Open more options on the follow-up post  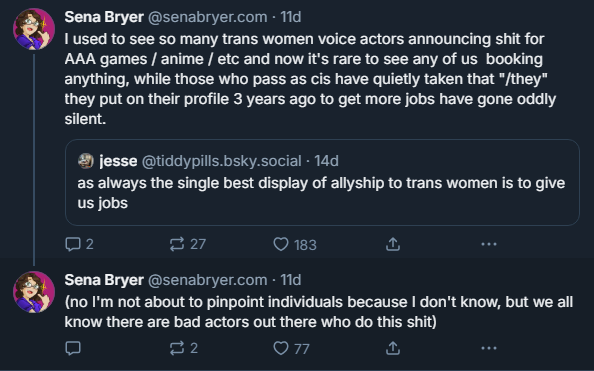point(489,348)
